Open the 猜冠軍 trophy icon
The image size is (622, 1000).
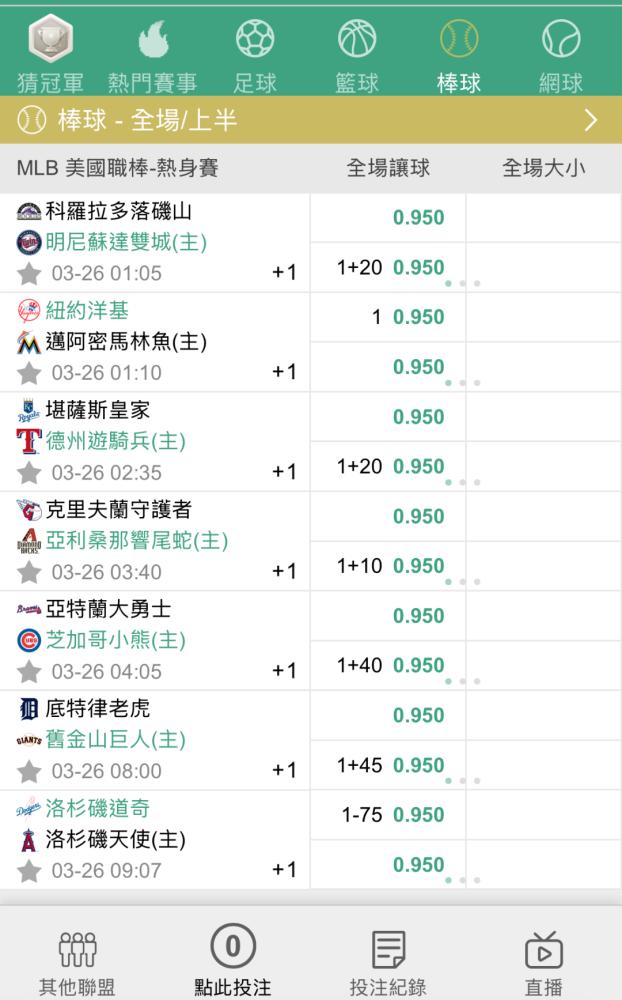(x=49, y=42)
